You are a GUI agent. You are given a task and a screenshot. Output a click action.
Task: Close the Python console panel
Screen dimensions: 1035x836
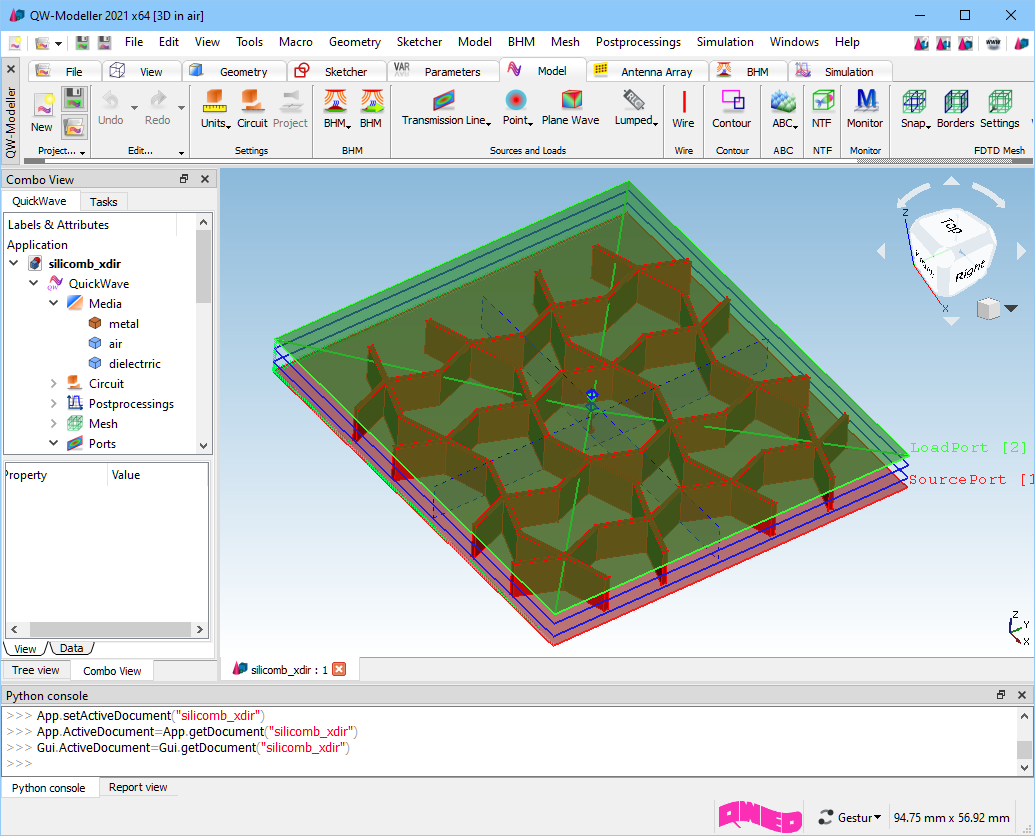pyautogui.click(x=1022, y=695)
